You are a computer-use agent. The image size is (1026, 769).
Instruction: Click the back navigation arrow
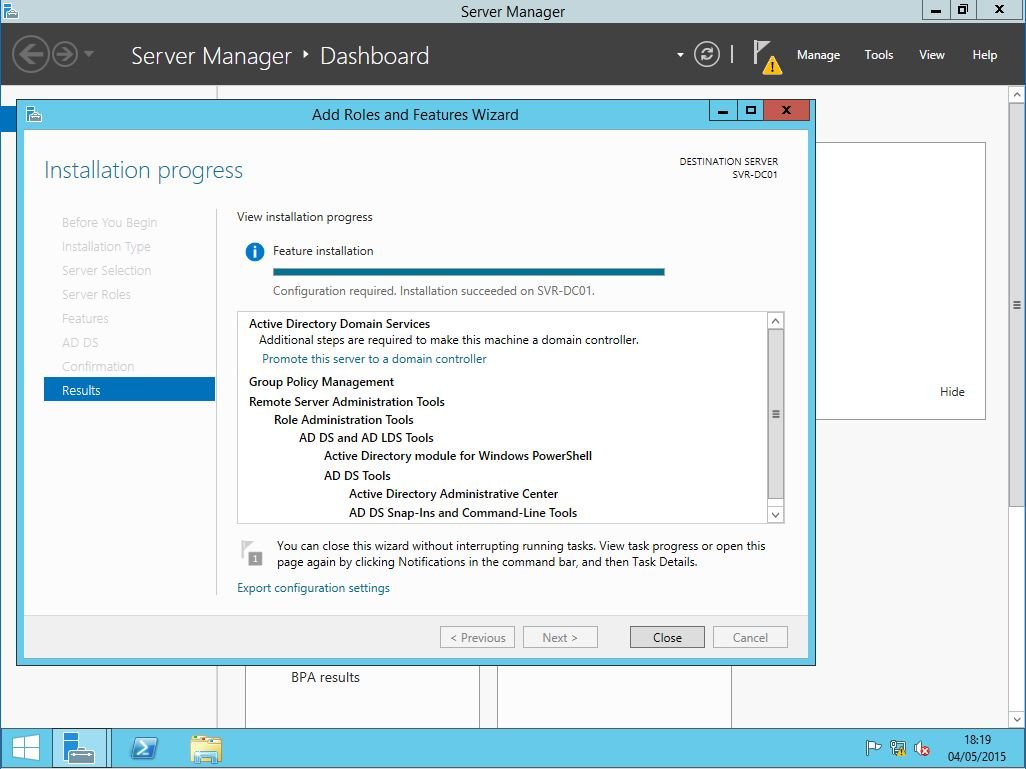click(31, 54)
